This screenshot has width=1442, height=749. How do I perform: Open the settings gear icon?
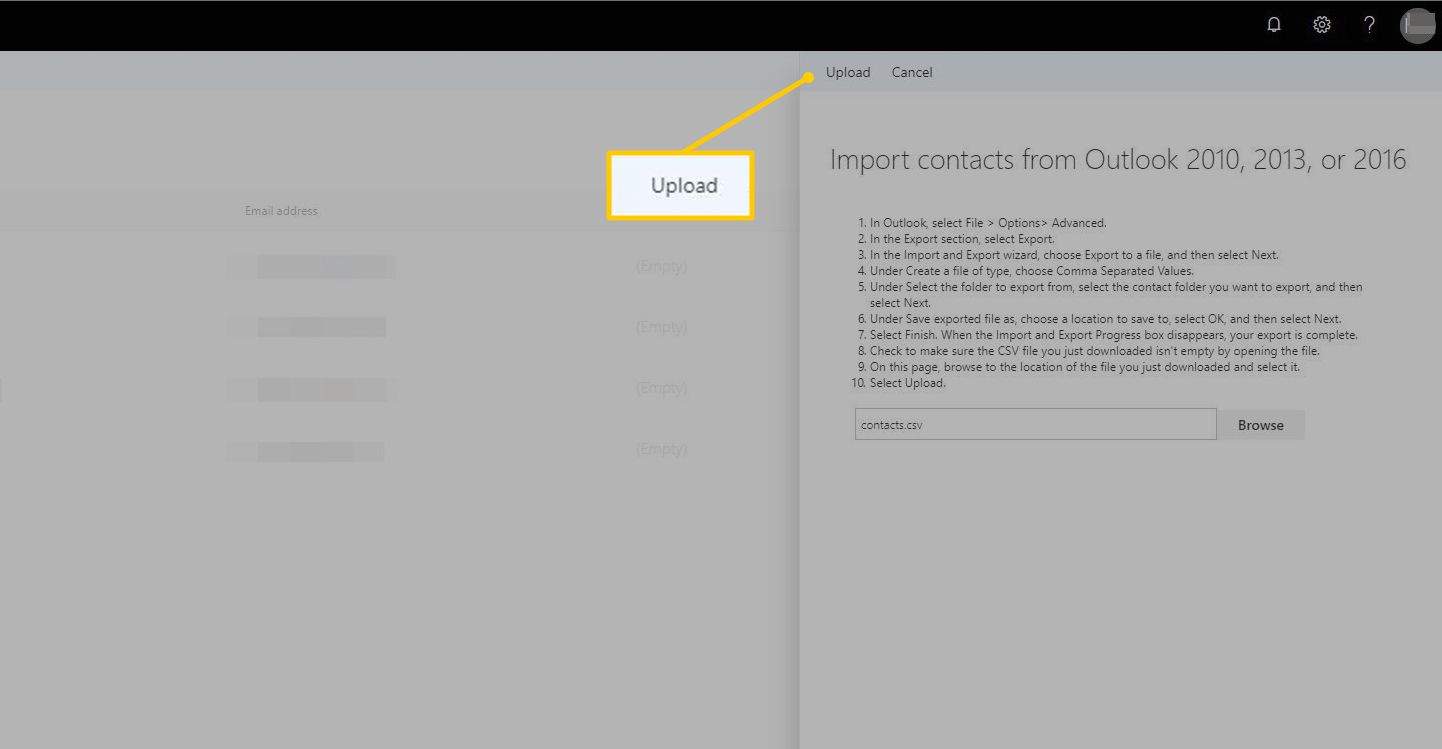point(1322,25)
